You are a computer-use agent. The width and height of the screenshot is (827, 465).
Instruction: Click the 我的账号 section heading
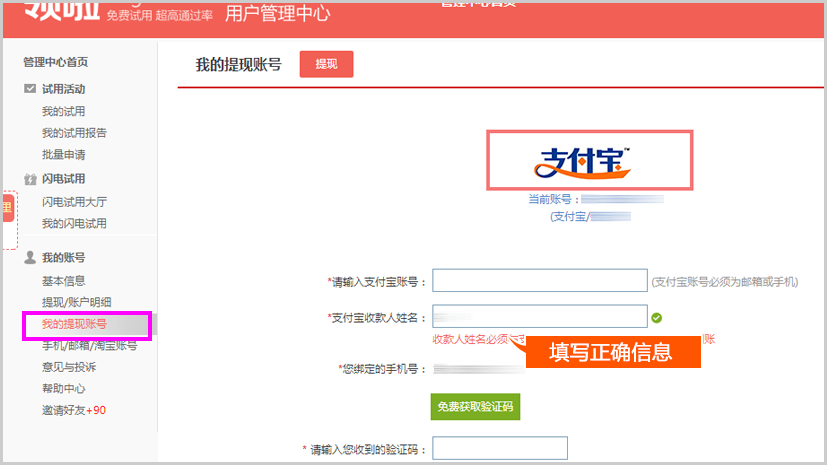click(x=63, y=258)
